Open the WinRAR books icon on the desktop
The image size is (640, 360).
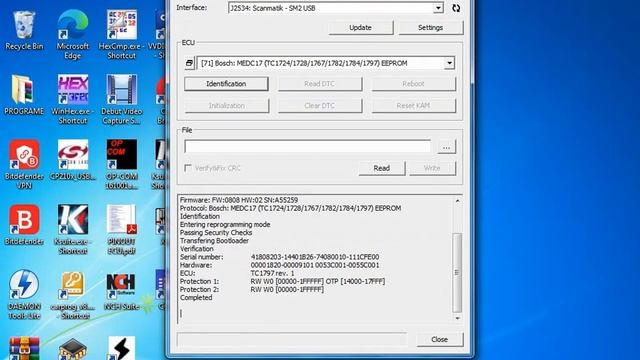point(24,348)
